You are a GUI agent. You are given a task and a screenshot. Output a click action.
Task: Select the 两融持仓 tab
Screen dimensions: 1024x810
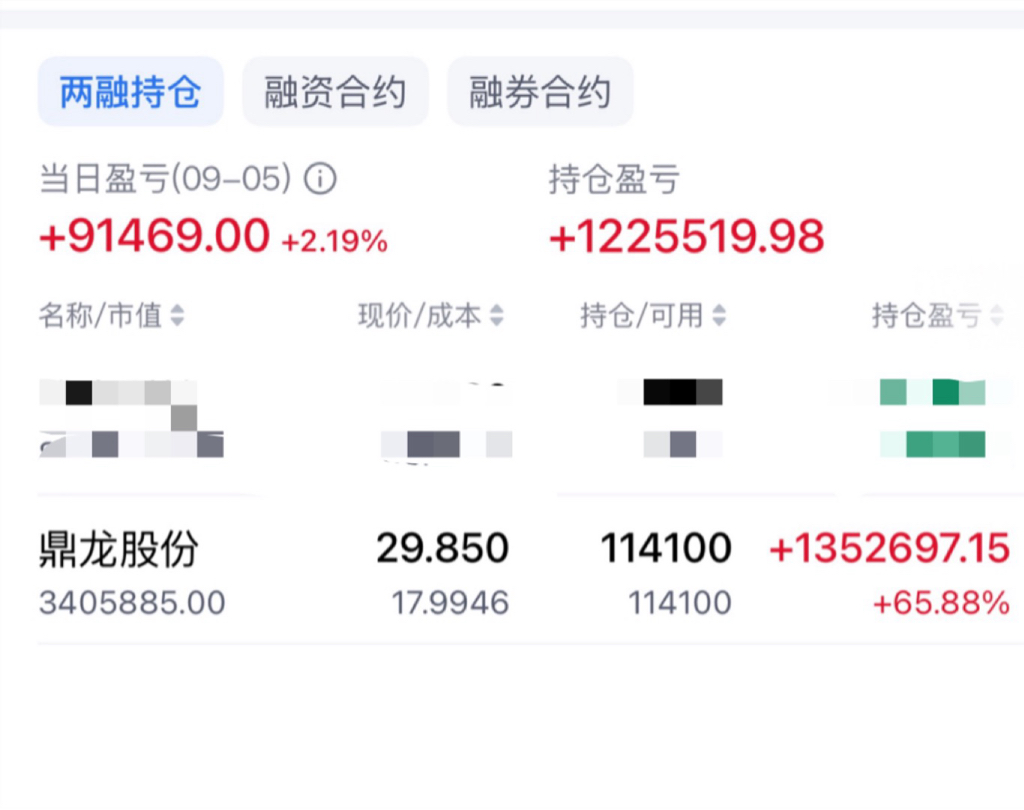click(x=130, y=92)
